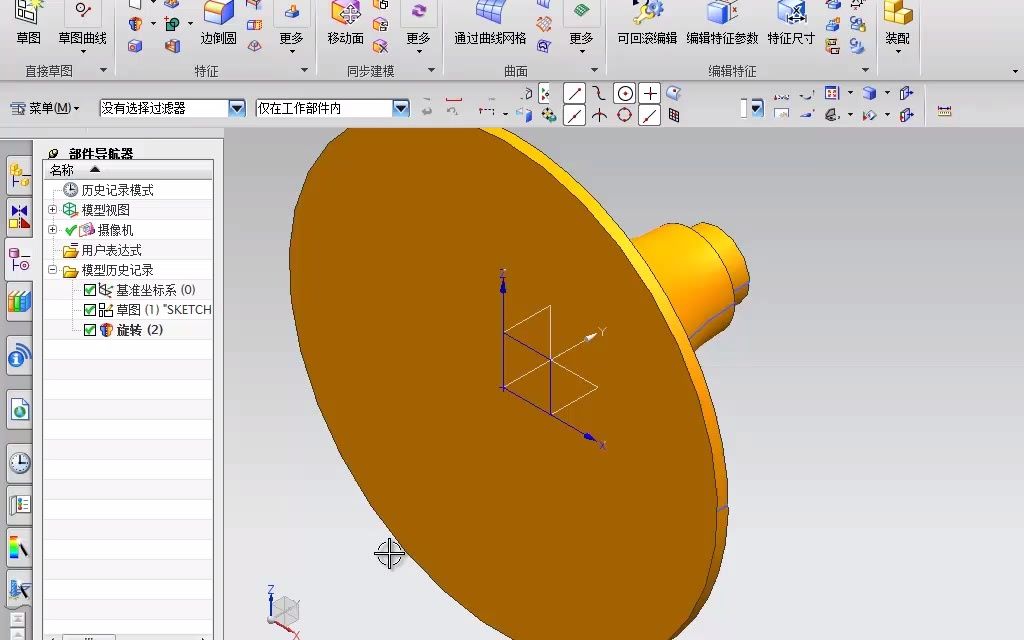Open the 菜单(M) menu
The image size is (1024, 640).
[44, 108]
